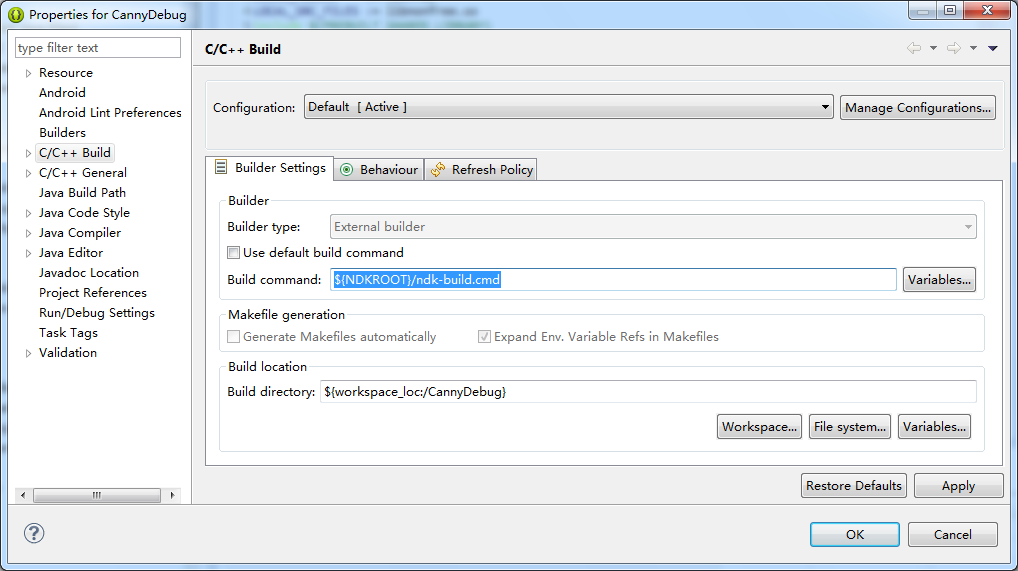Open the forward history dropdown arrow
This screenshot has width=1018, height=571.
coord(973,48)
